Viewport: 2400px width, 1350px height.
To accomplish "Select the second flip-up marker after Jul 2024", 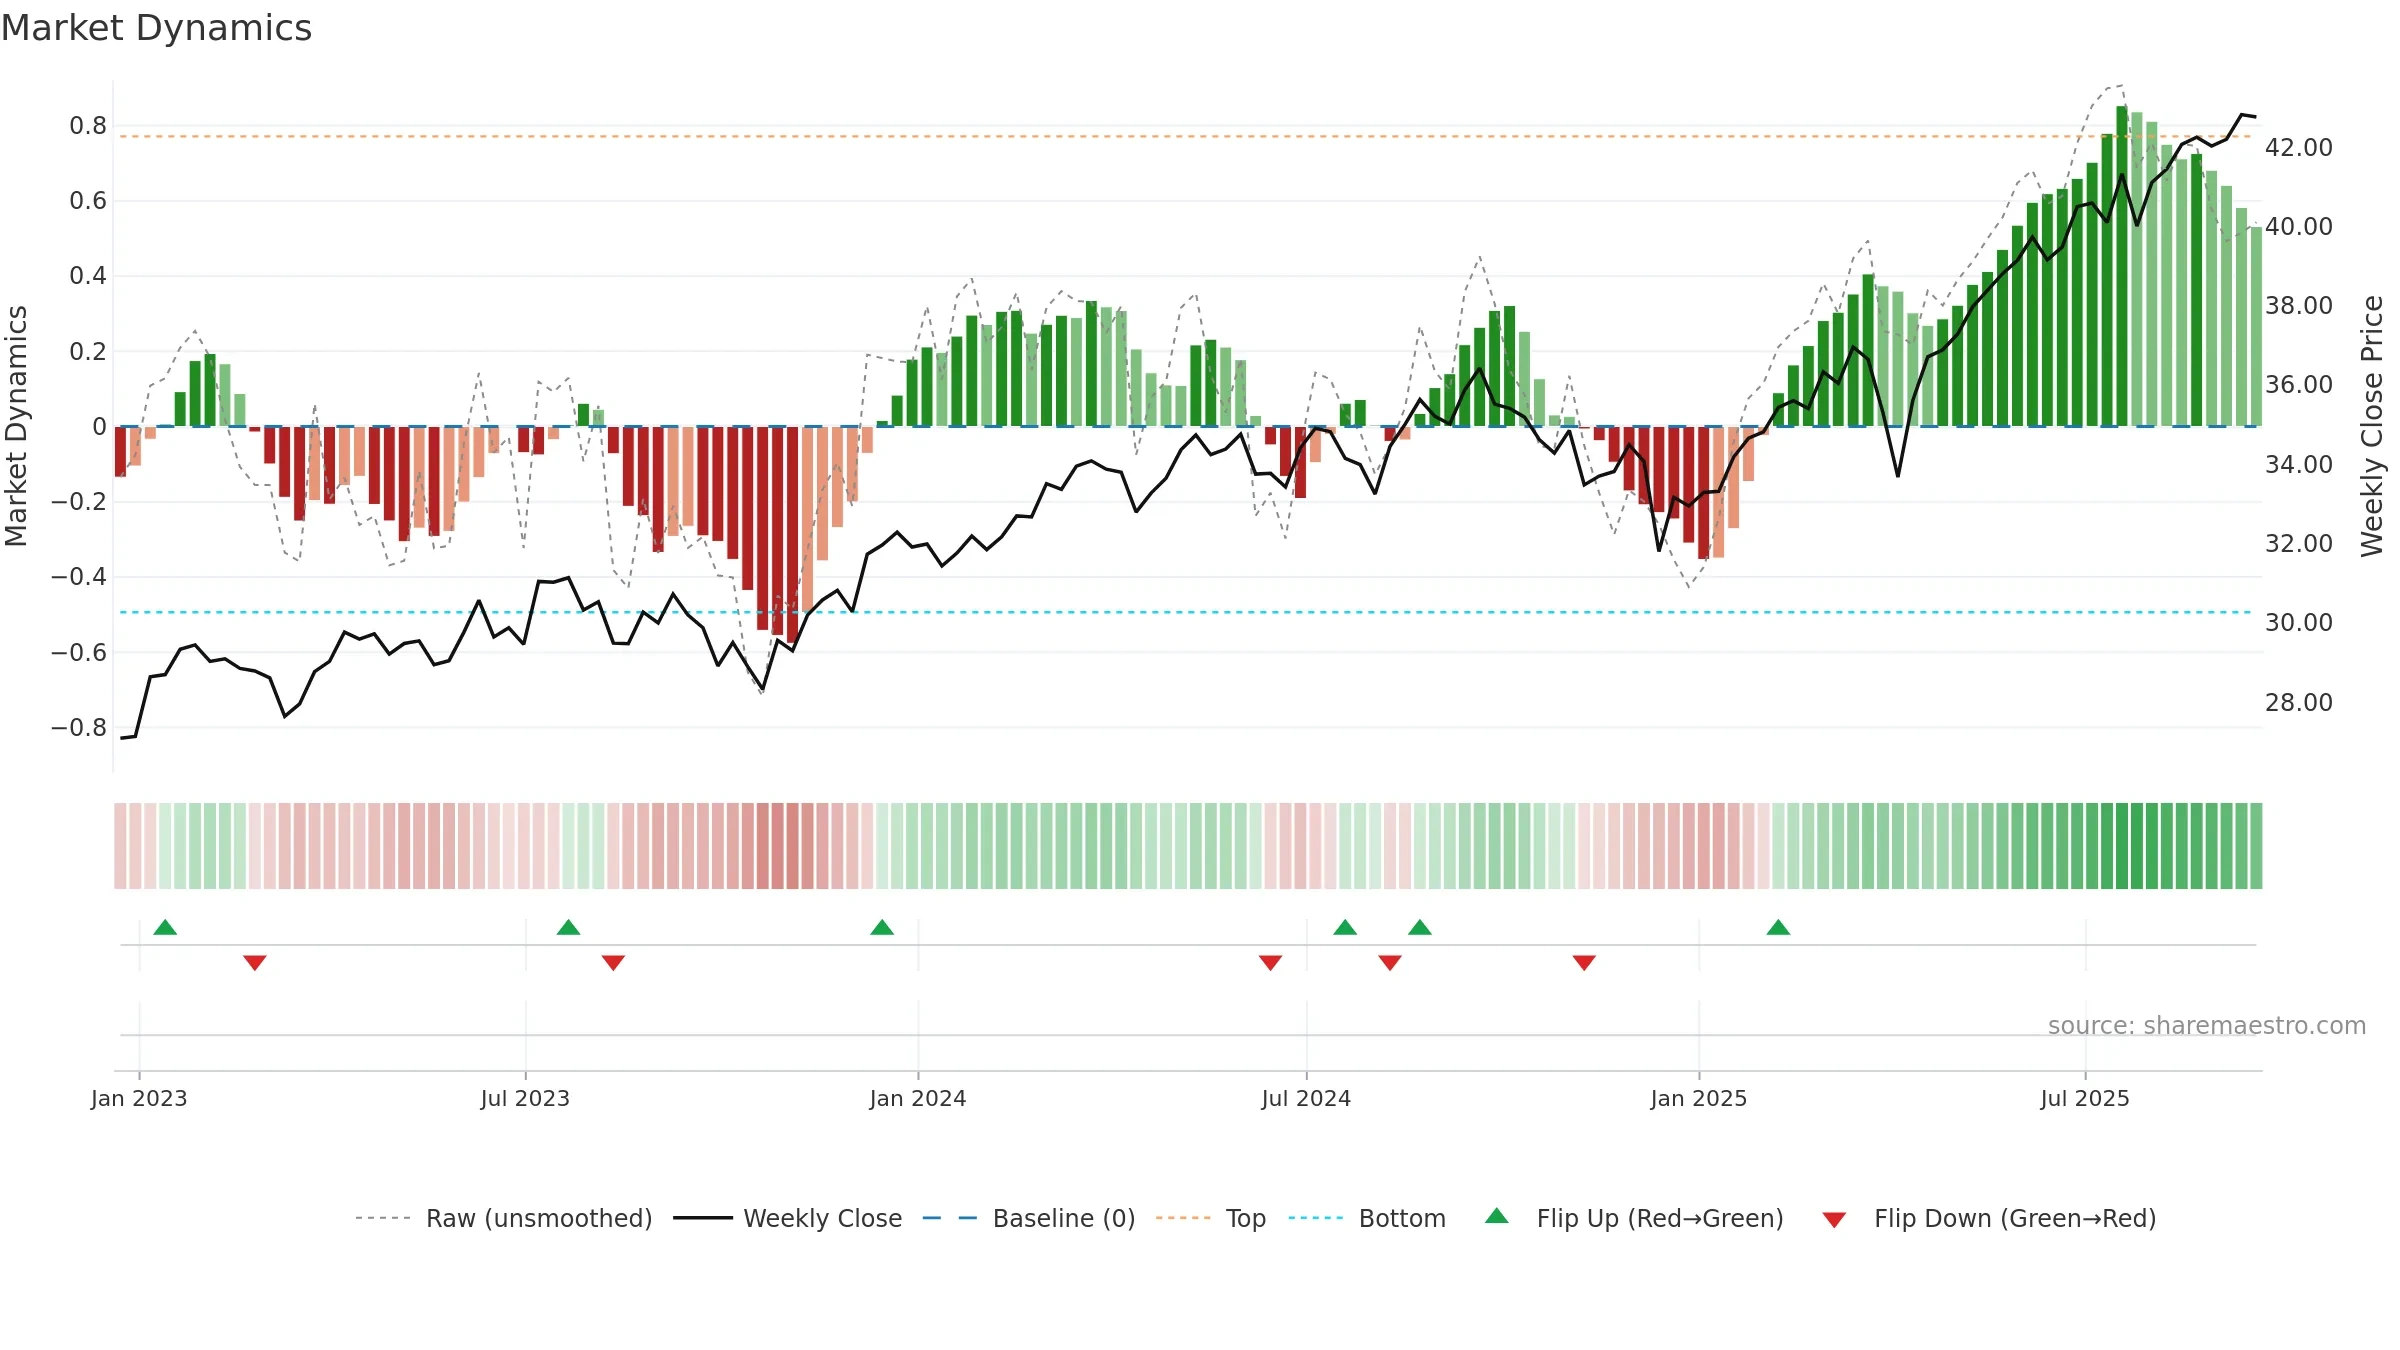I will [x=1420, y=927].
